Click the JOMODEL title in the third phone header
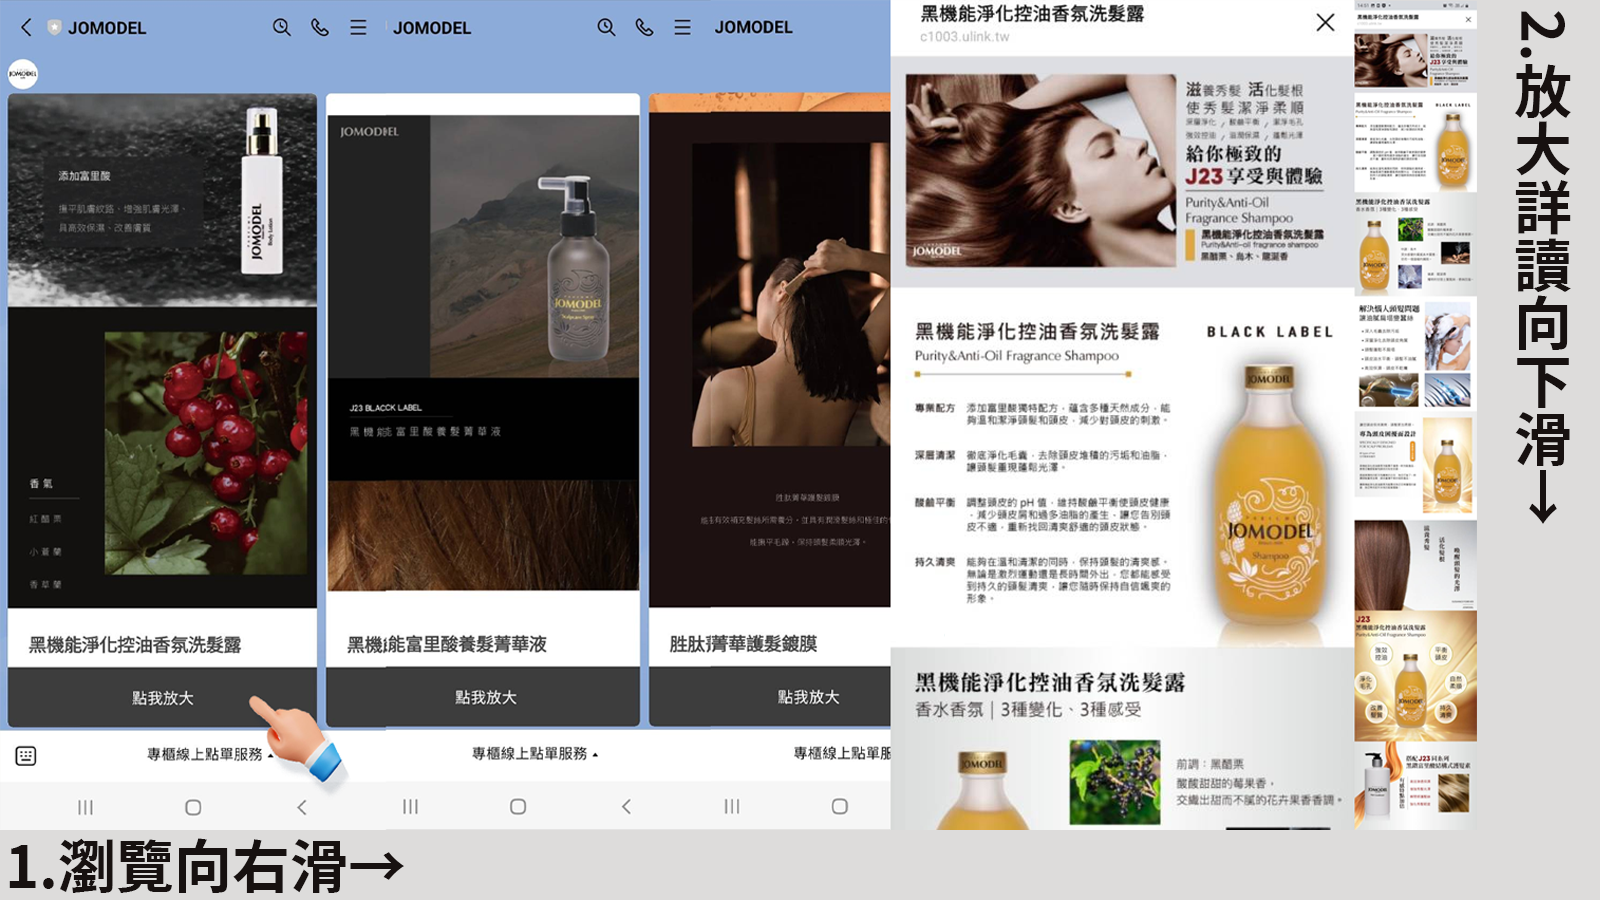Screen dimensions: 1600x900 tap(753, 28)
